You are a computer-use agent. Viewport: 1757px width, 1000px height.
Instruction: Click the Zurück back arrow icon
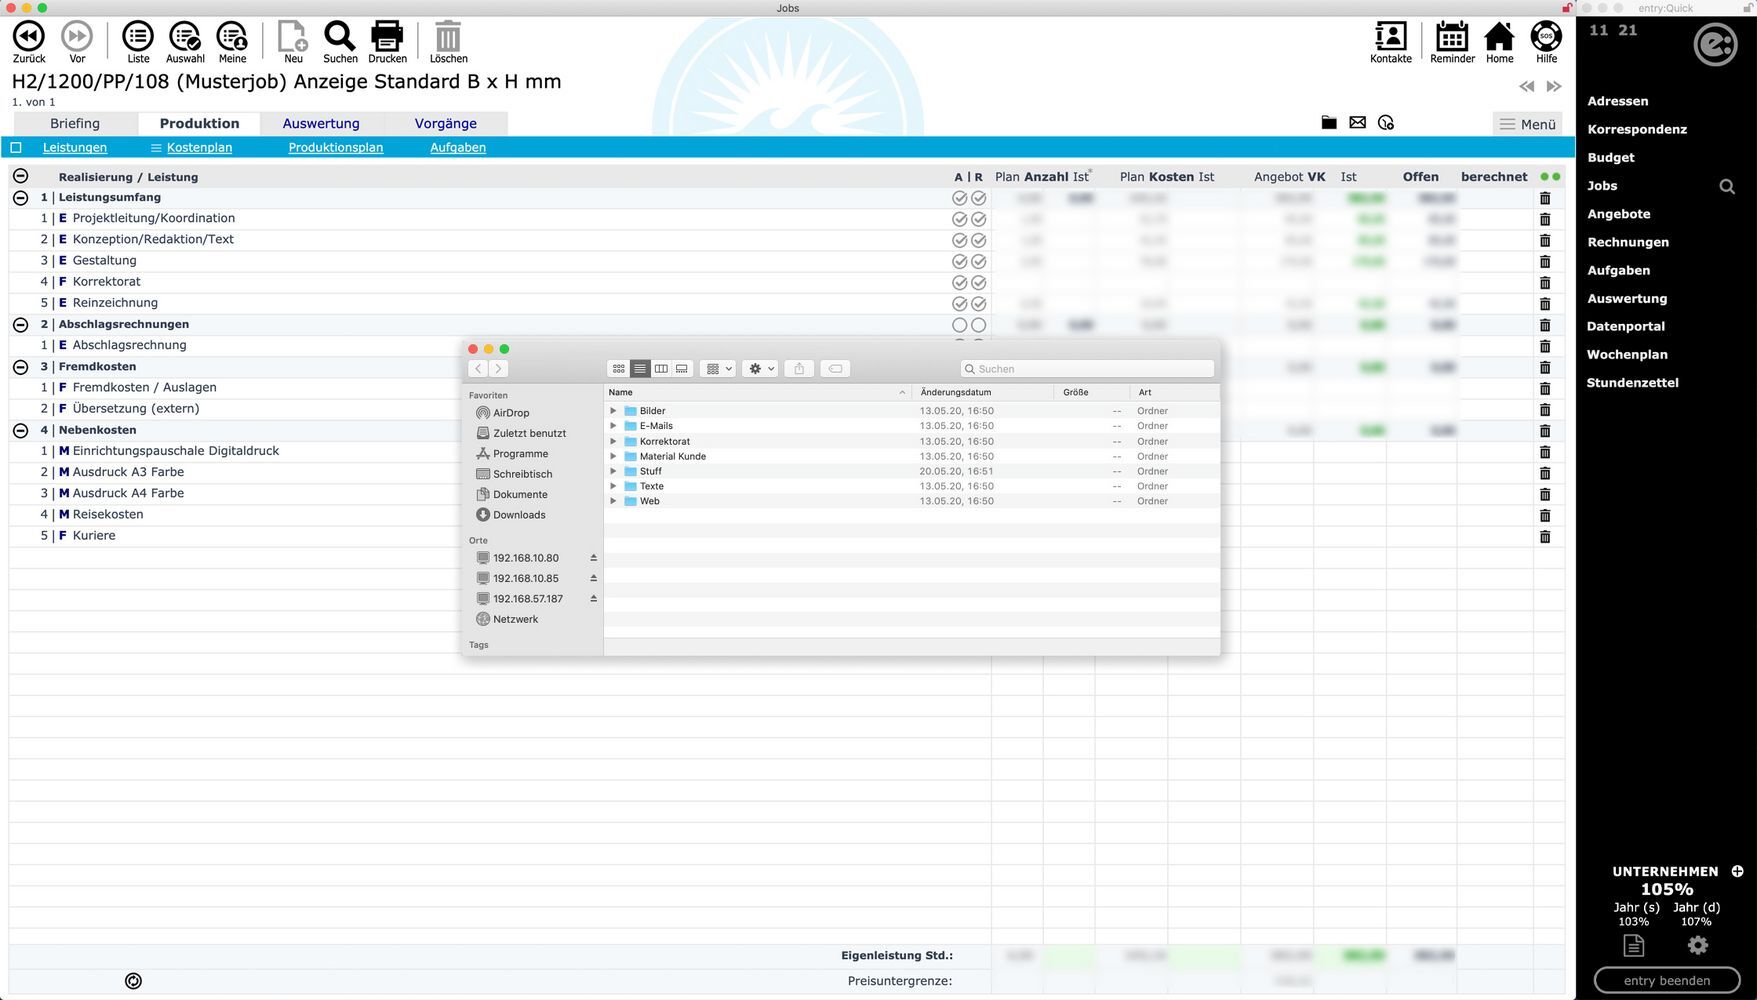[29, 37]
